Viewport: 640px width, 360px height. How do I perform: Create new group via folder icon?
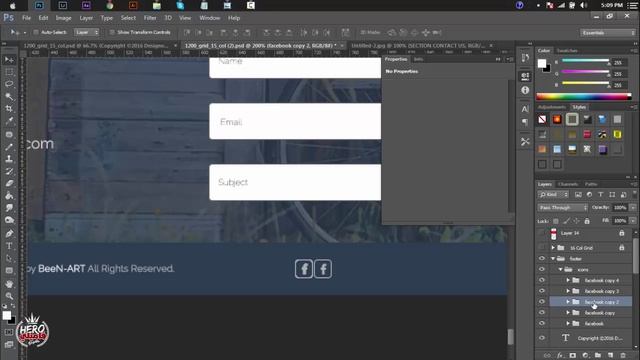[598, 355]
